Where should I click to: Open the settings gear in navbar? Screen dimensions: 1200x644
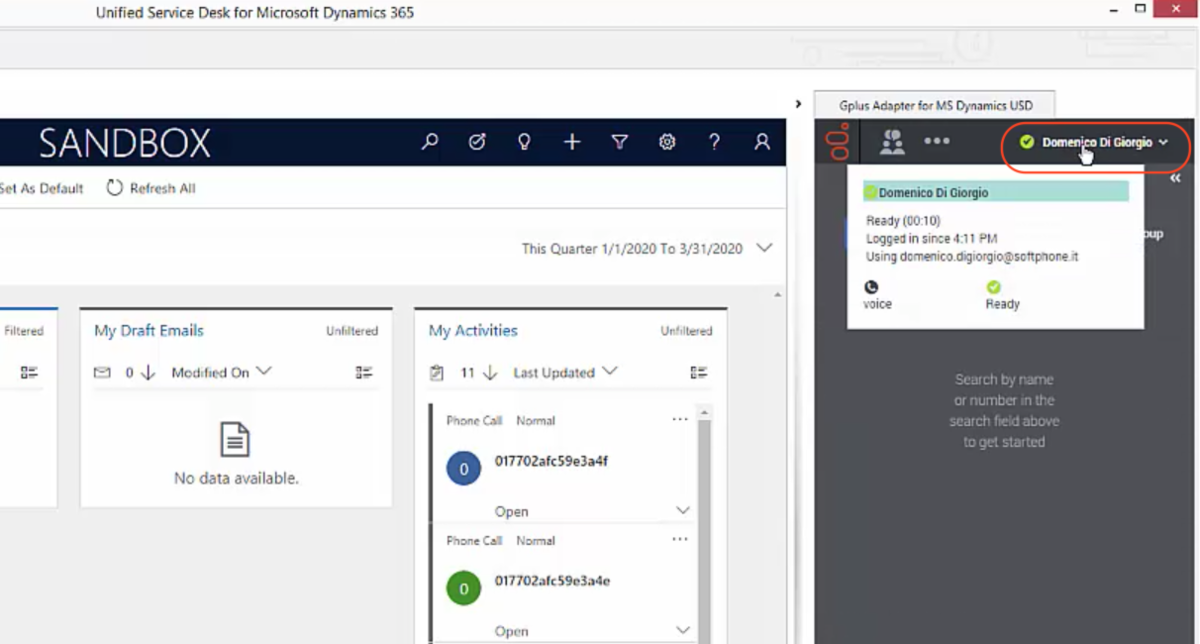point(667,142)
